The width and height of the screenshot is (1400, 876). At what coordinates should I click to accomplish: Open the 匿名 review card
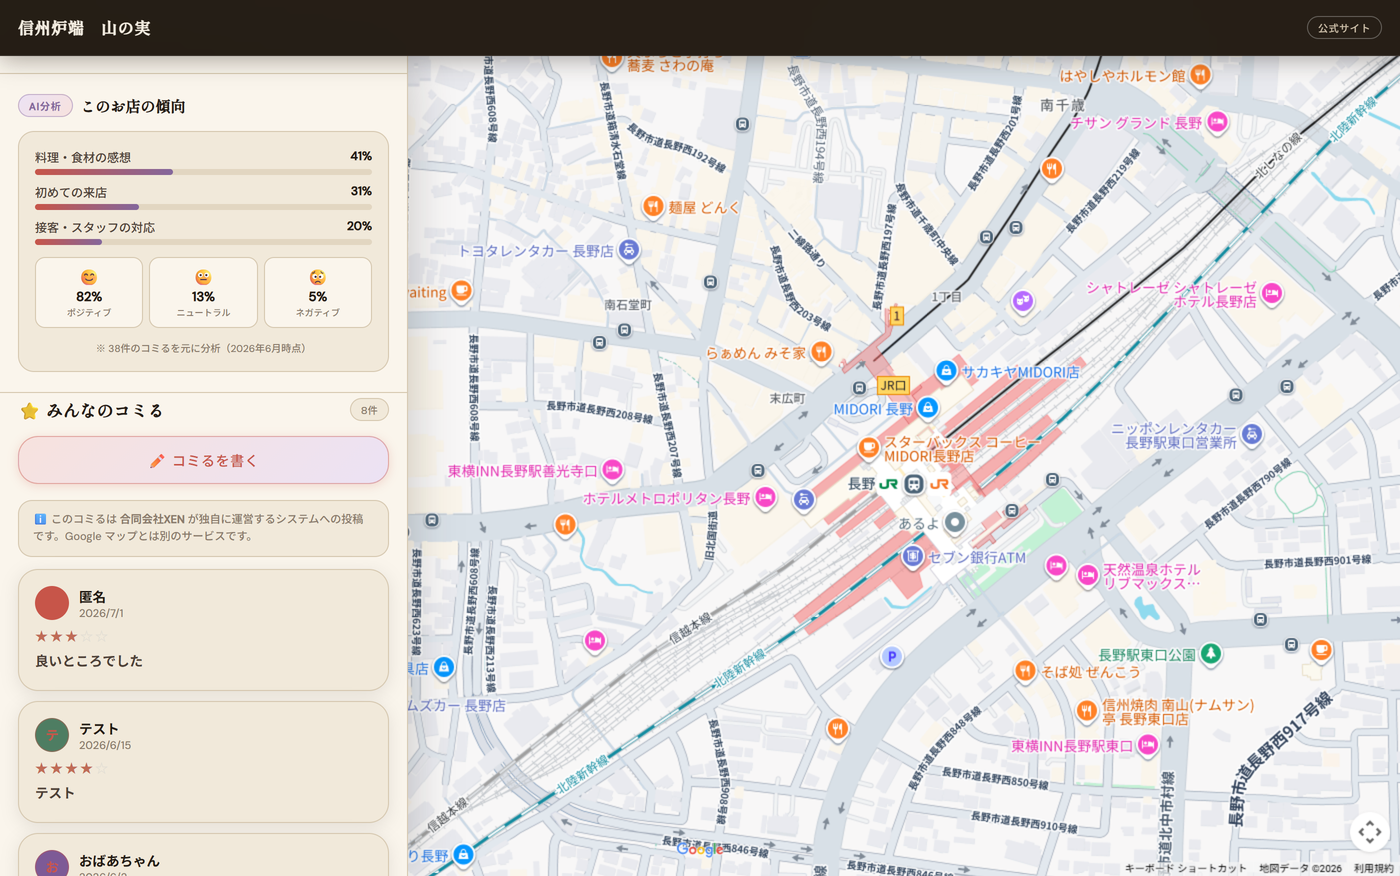point(203,630)
